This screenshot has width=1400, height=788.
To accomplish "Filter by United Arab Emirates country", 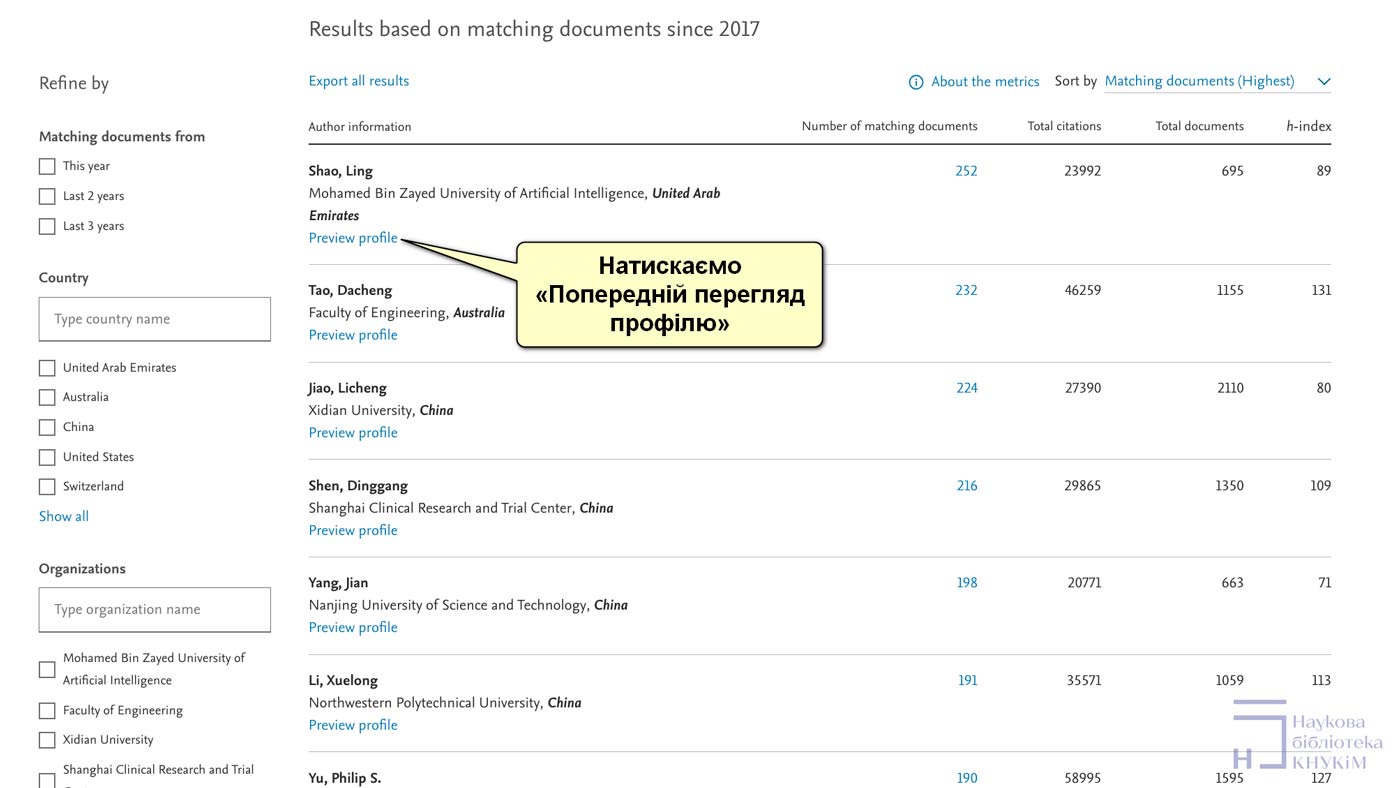I will (x=47, y=368).
